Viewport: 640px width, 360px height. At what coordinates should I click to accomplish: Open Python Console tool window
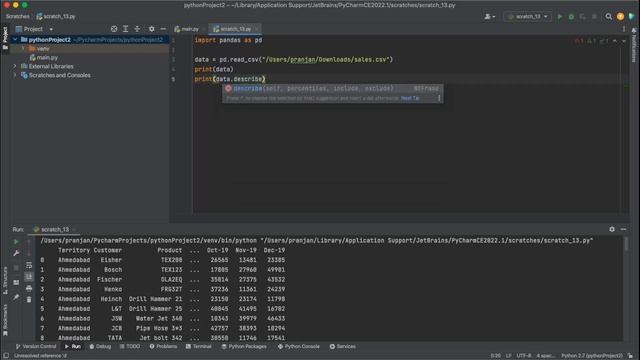click(x=298, y=347)
